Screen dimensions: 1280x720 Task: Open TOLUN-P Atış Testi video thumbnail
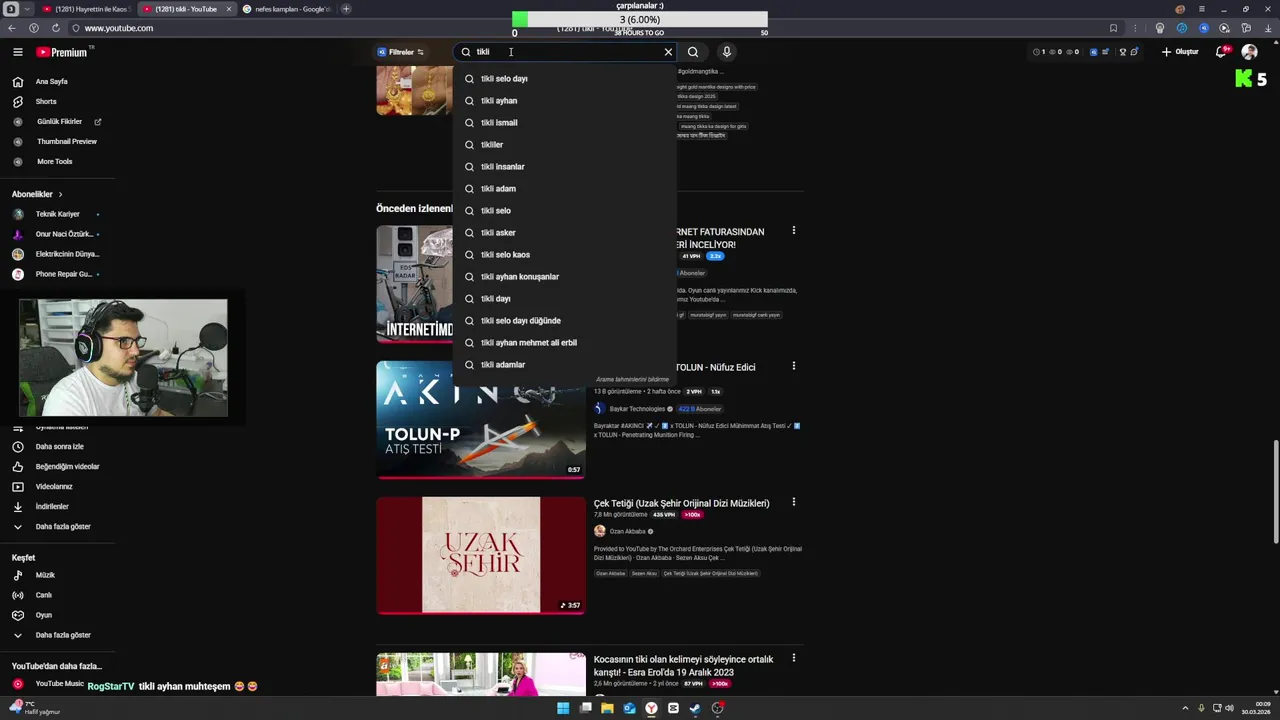click(x=481, y=420)
